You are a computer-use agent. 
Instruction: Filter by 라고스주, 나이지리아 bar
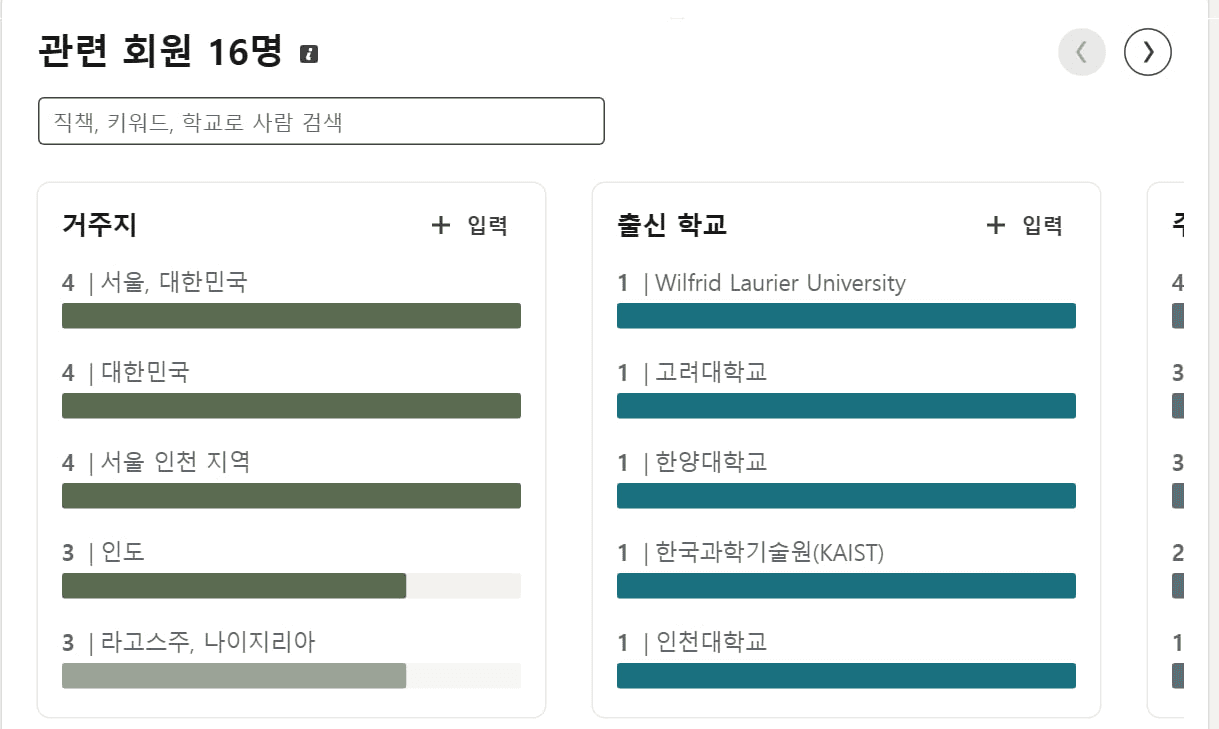click(x=234, y=676)
